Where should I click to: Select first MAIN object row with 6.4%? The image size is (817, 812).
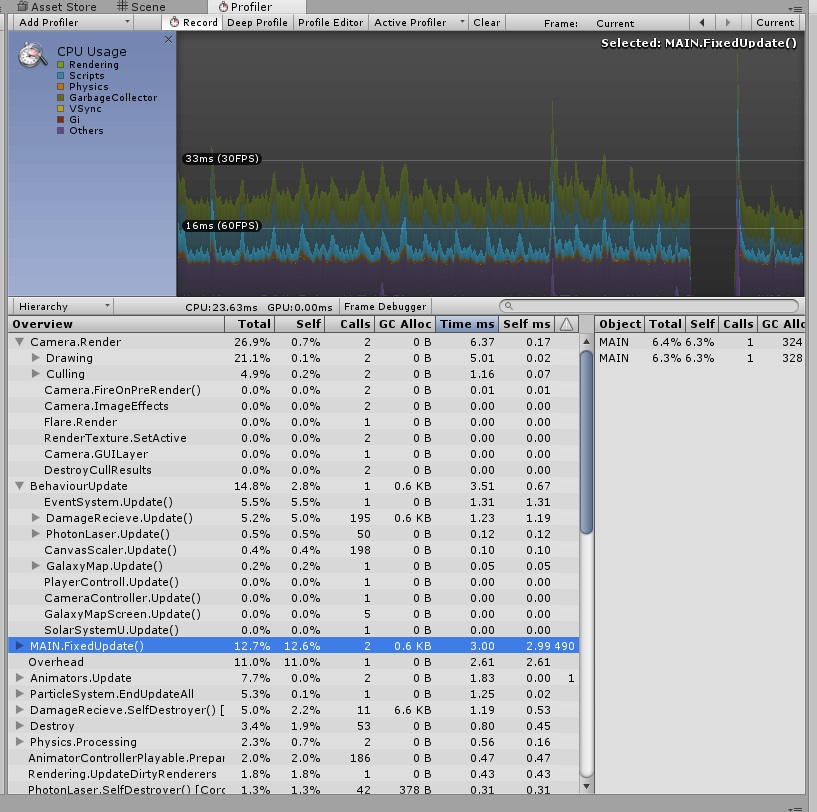click(700, 342)
